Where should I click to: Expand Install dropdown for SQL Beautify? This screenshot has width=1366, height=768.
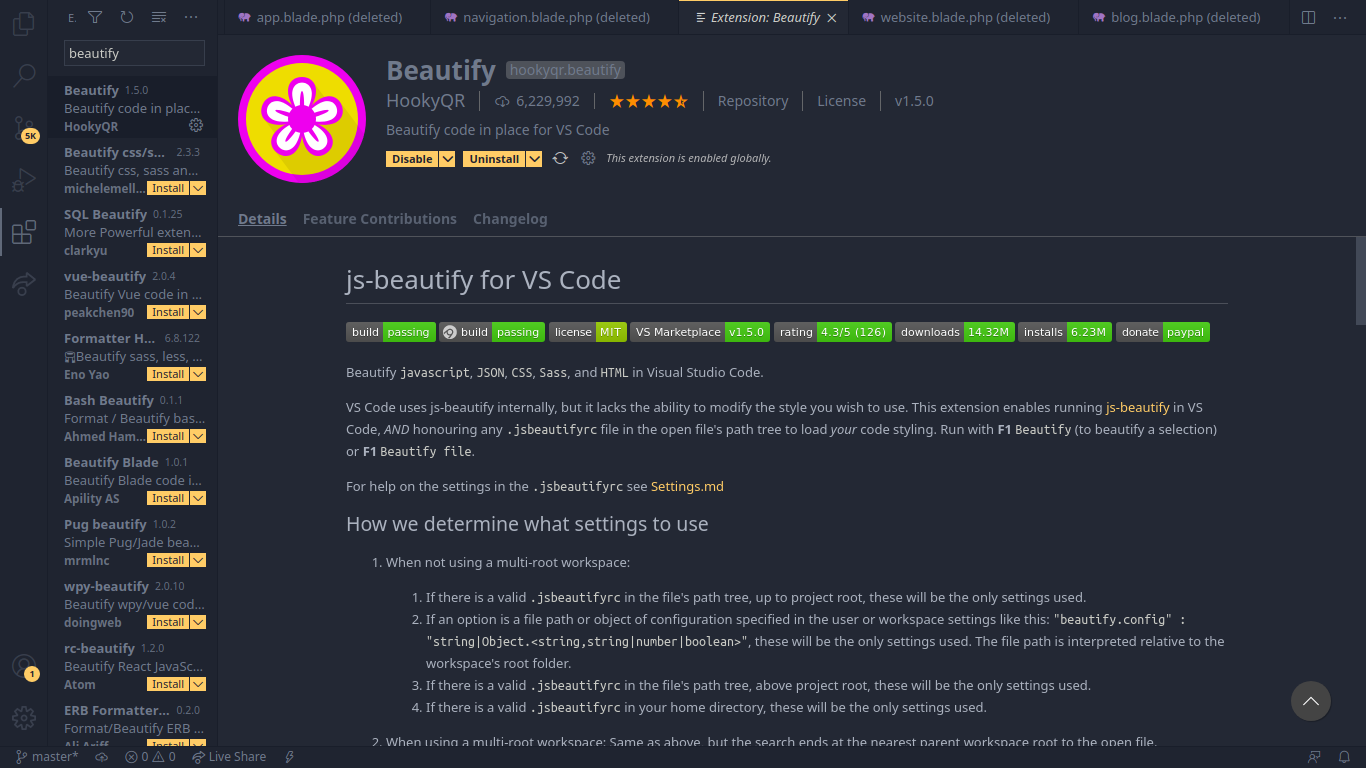coord(198,250)
